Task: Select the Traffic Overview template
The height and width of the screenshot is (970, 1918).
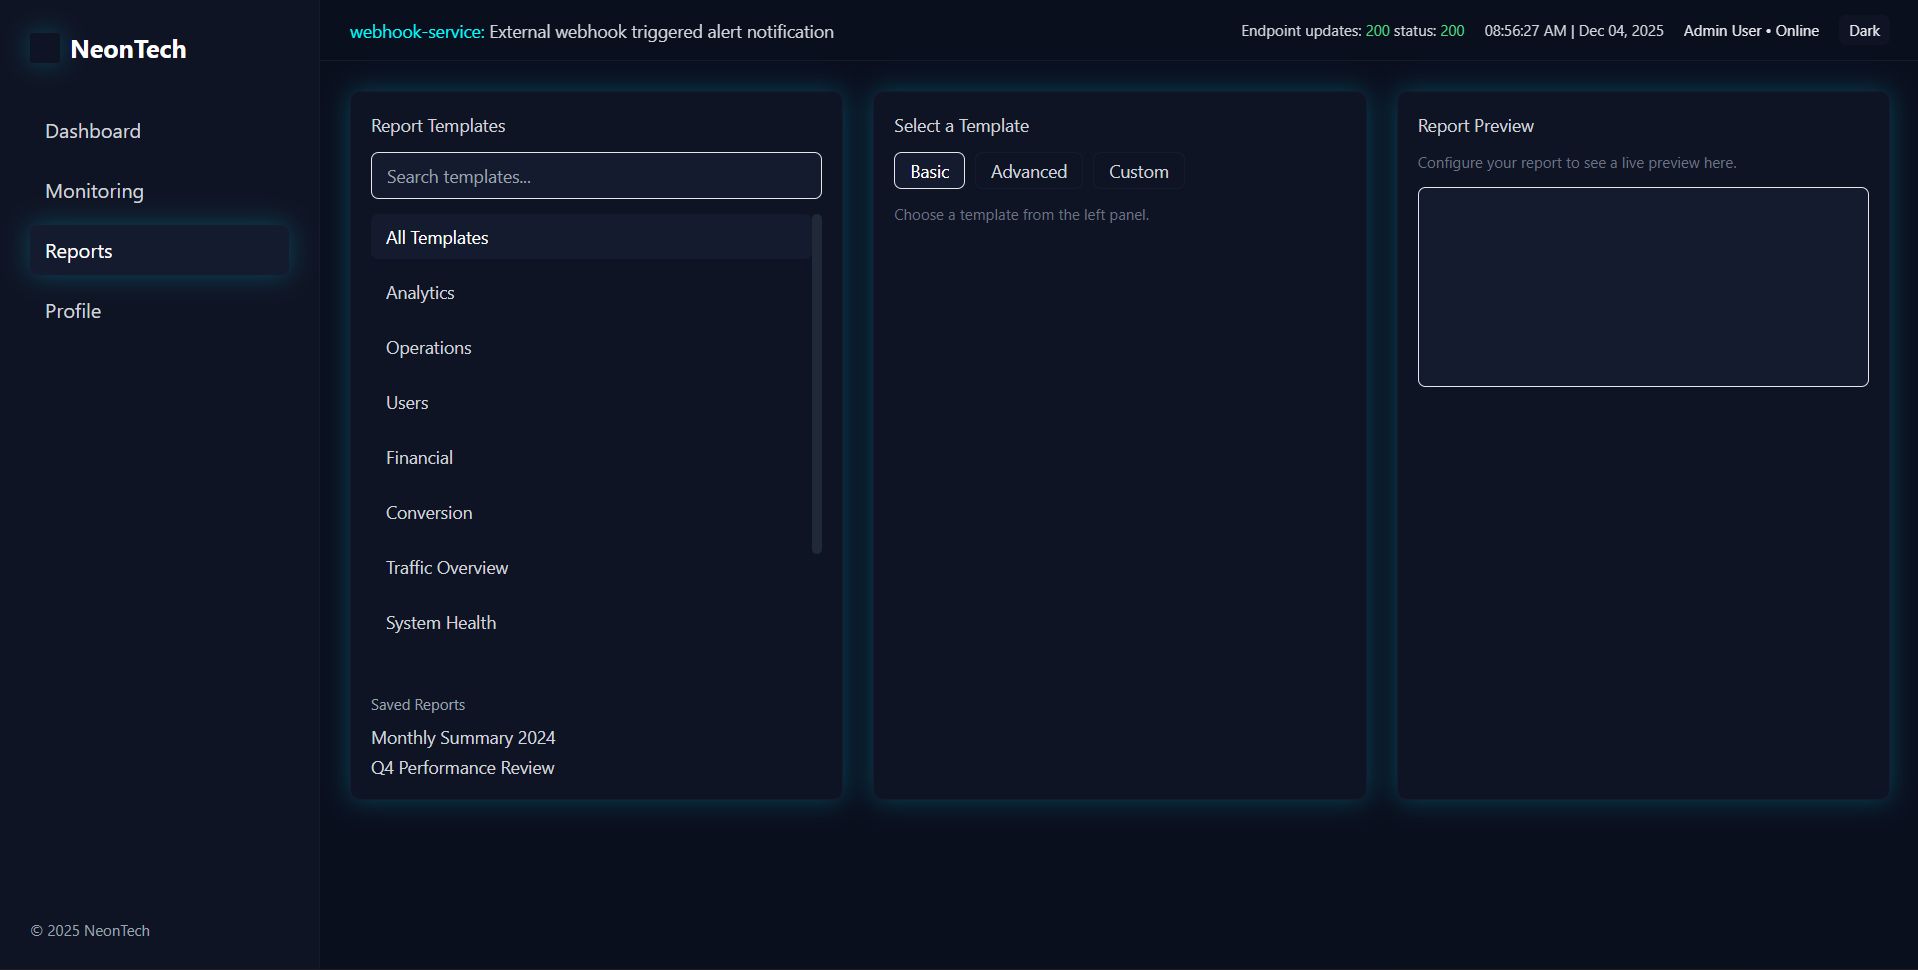Action: [591, 567]
